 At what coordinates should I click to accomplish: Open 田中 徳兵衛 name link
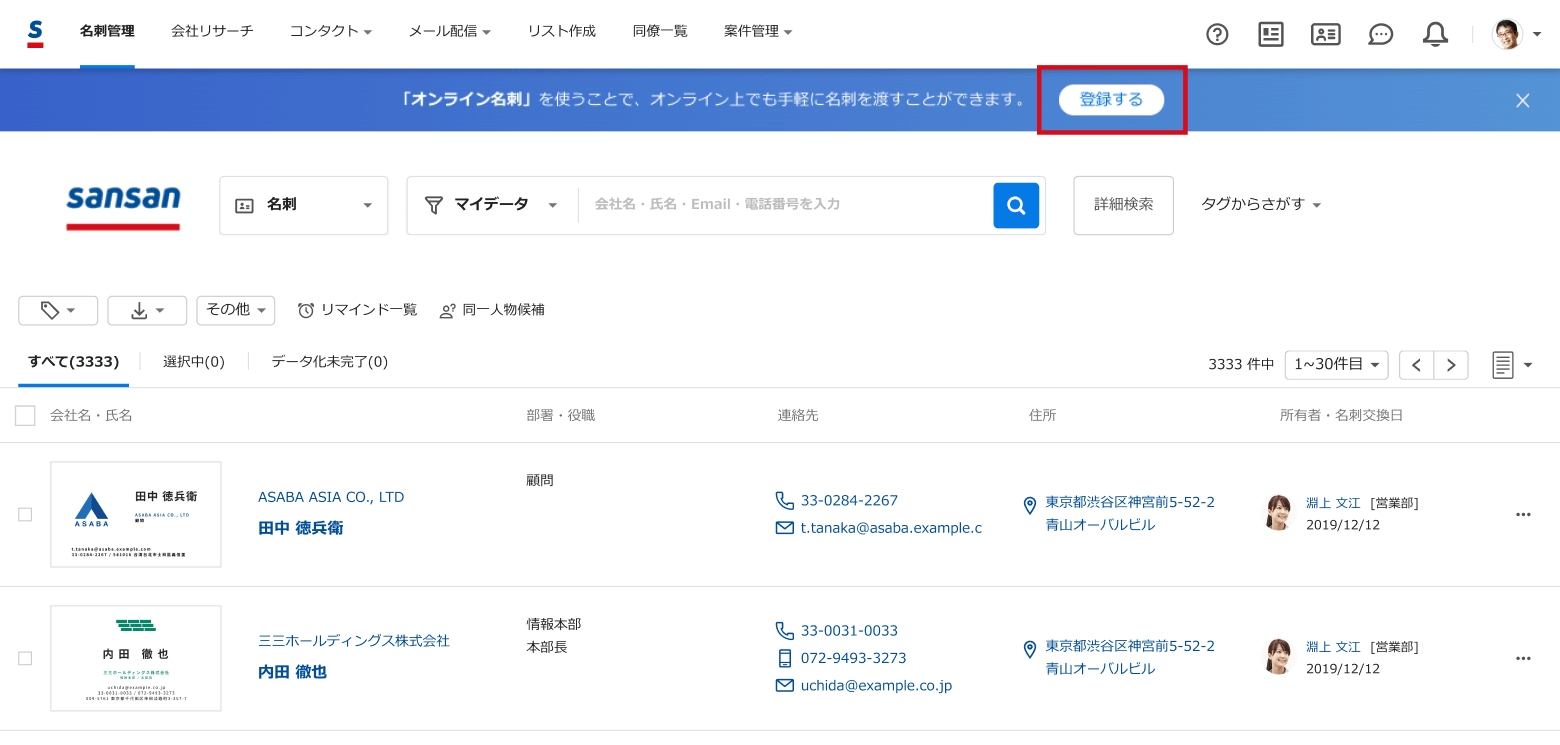[x=301, y=528]
